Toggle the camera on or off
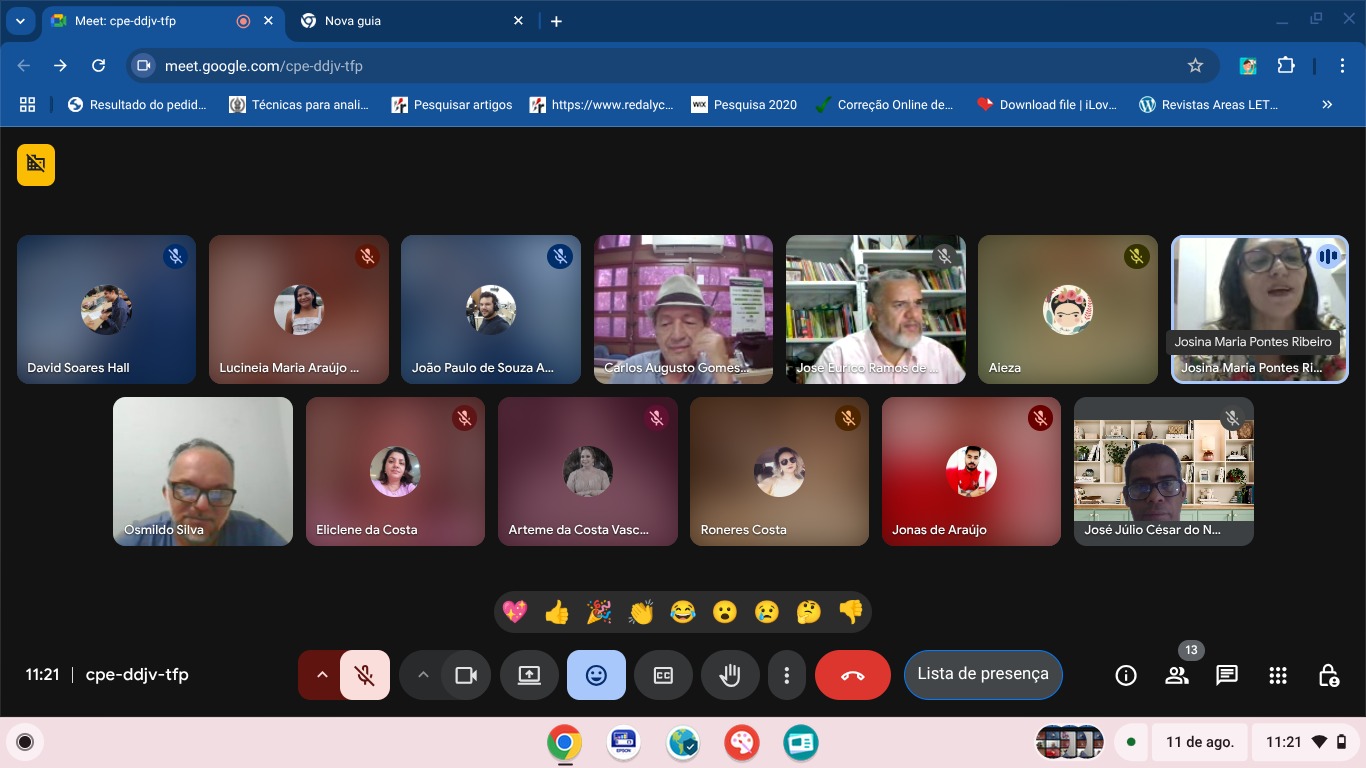 (466, 675)
